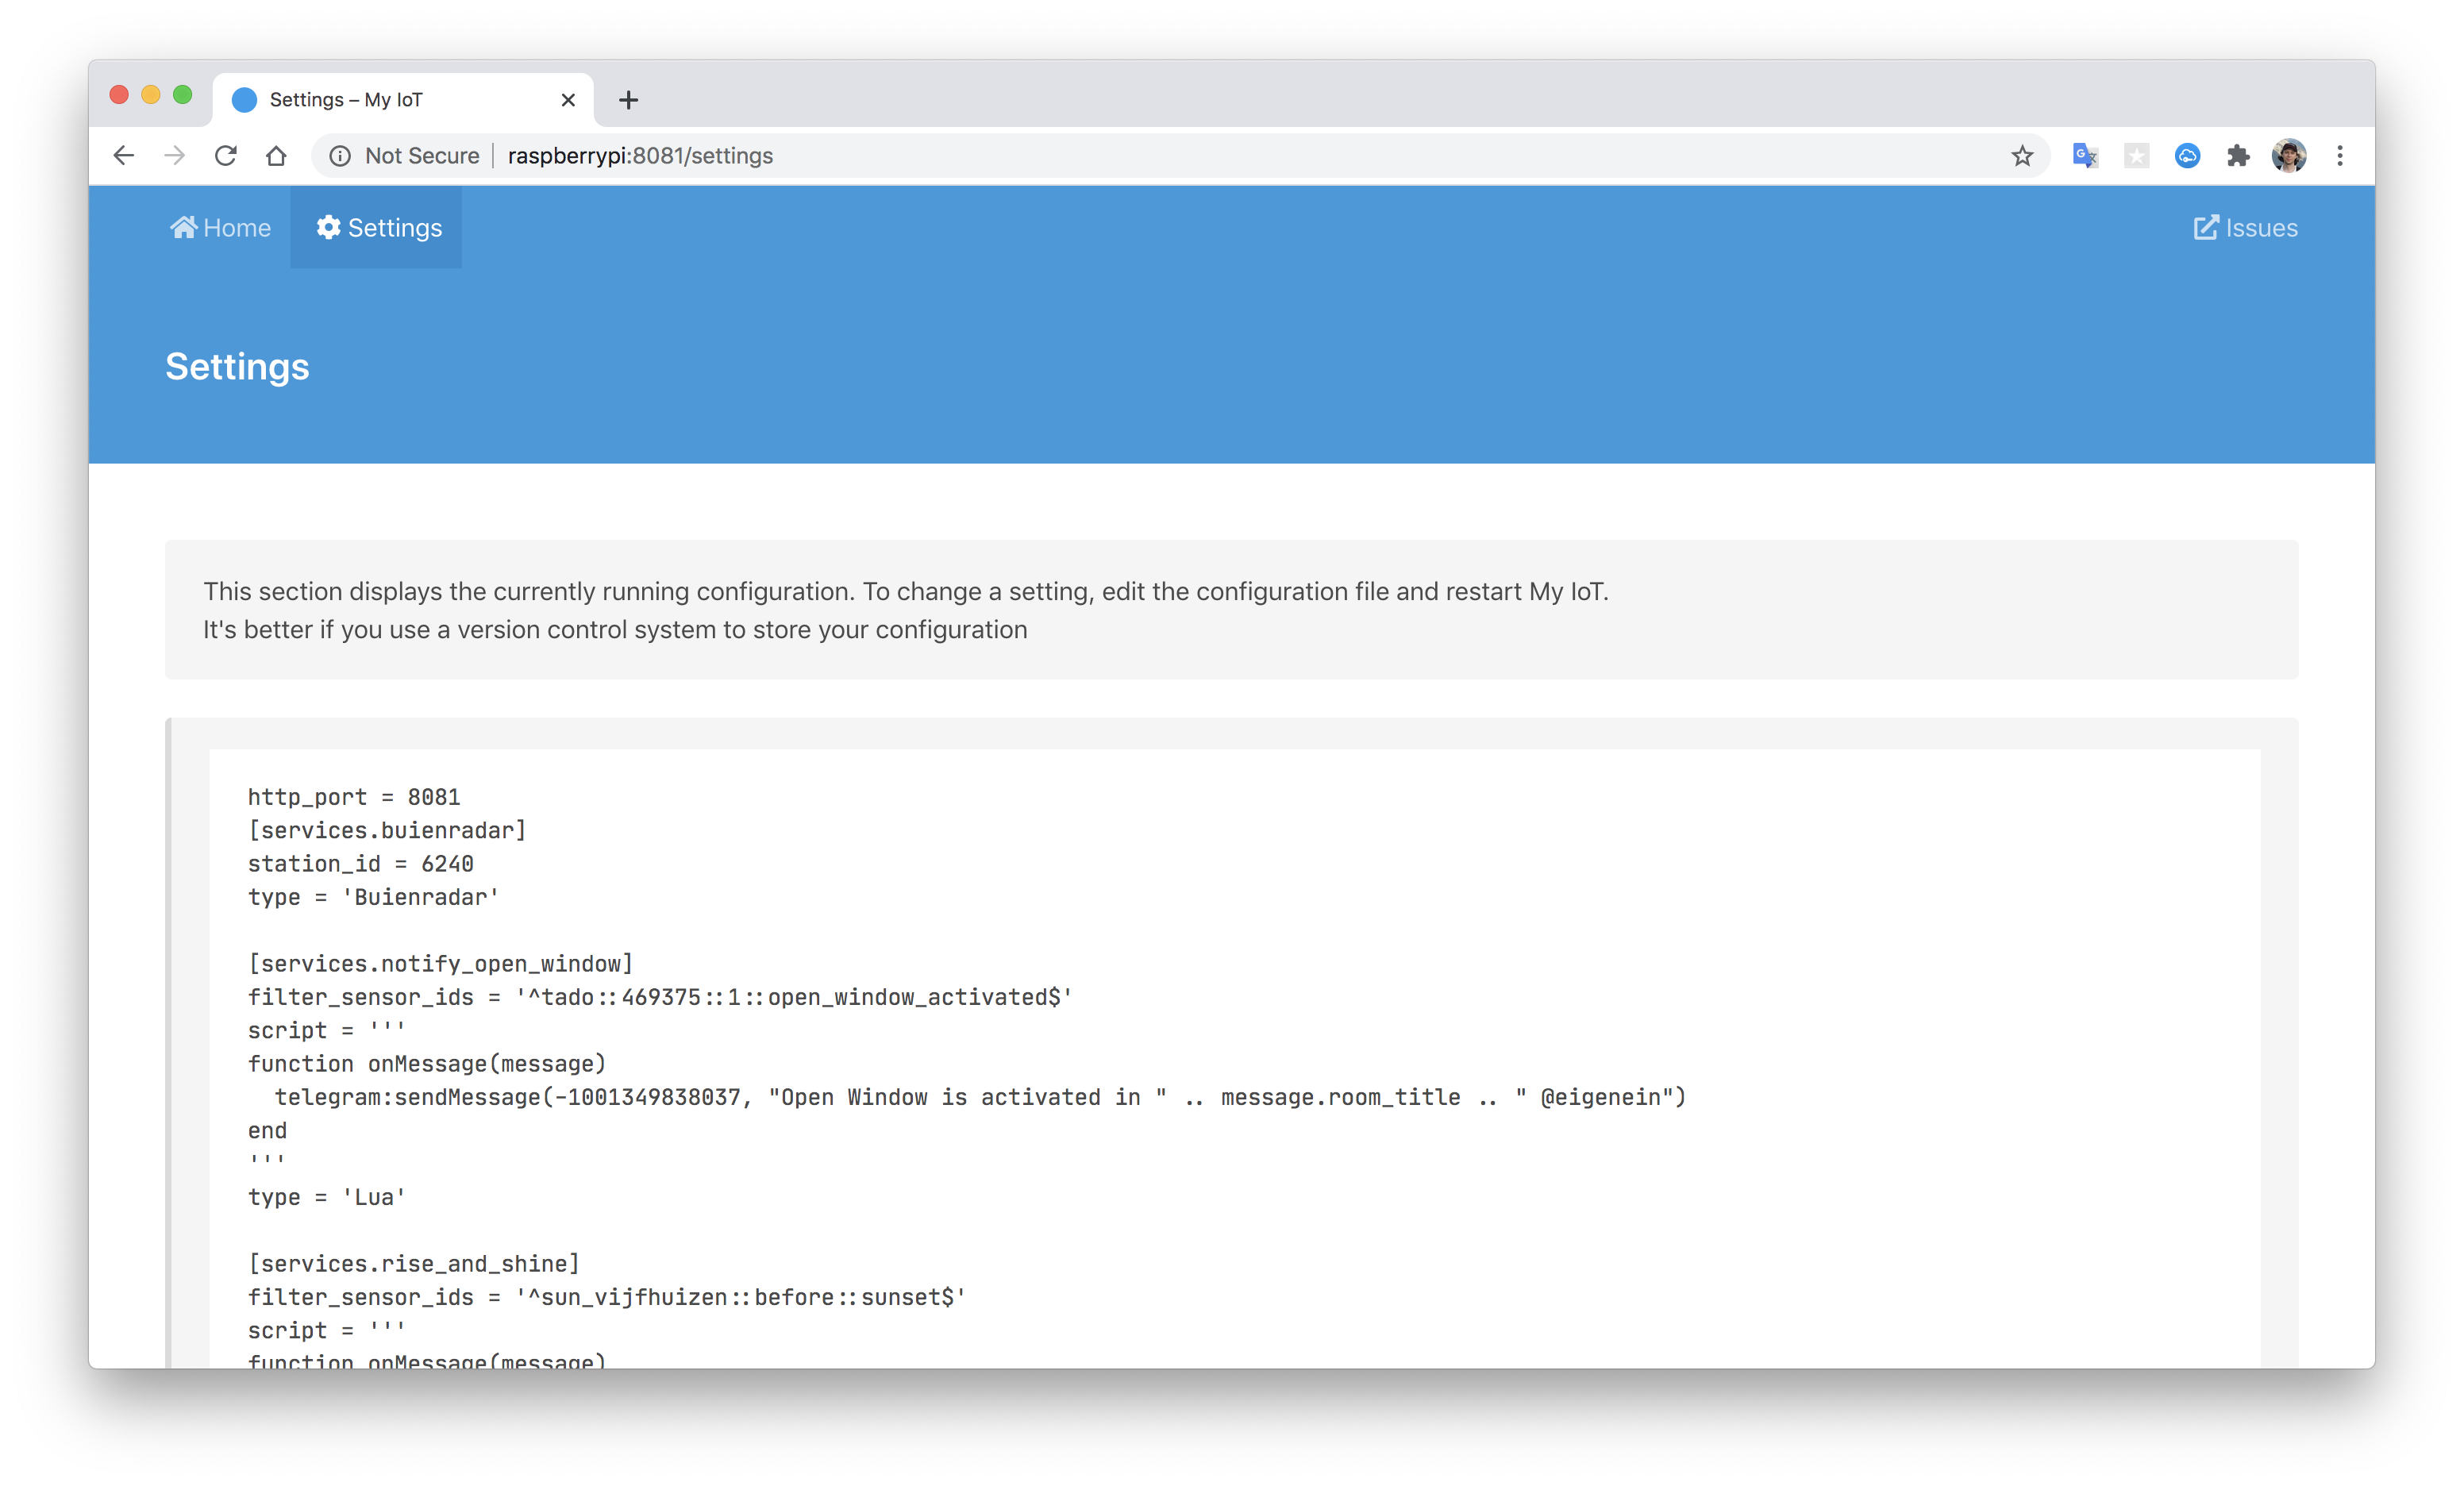This screenshot has width=2464, height=1486.
Task: Open the Extensions puzzle icon
Action: click(x=2238, y=156)
